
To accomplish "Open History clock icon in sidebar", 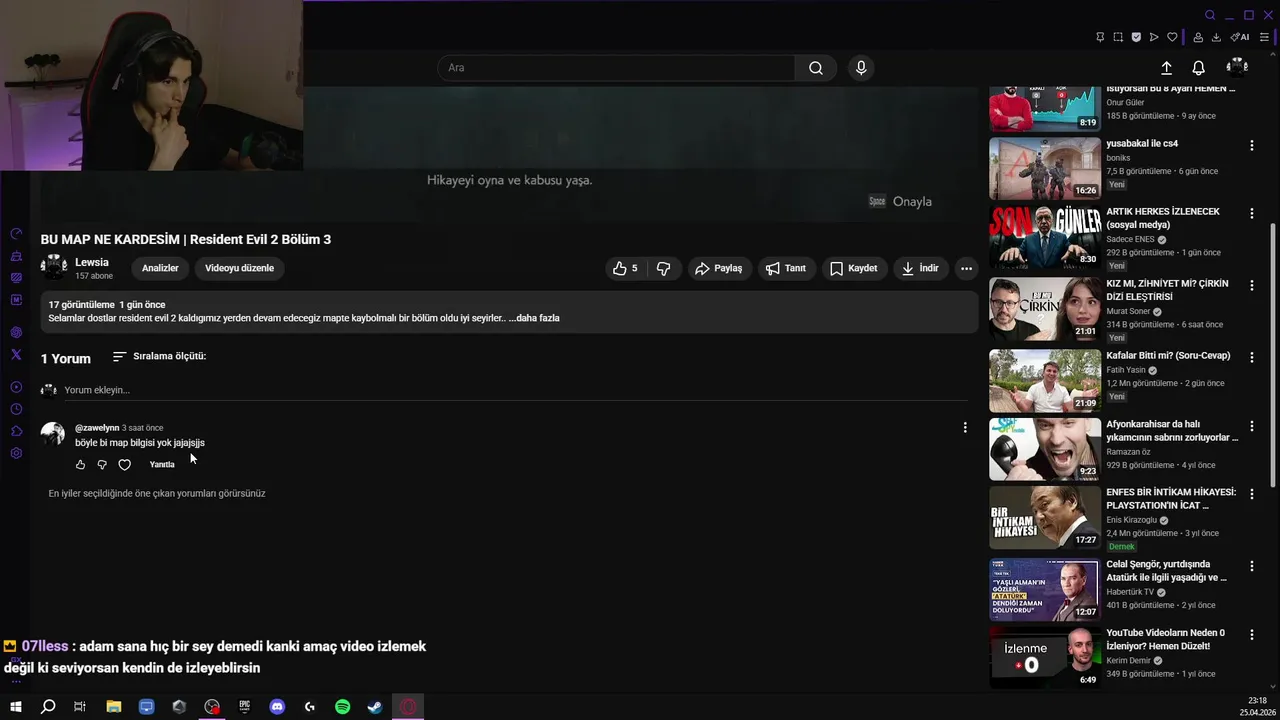I will click(16, 409).
